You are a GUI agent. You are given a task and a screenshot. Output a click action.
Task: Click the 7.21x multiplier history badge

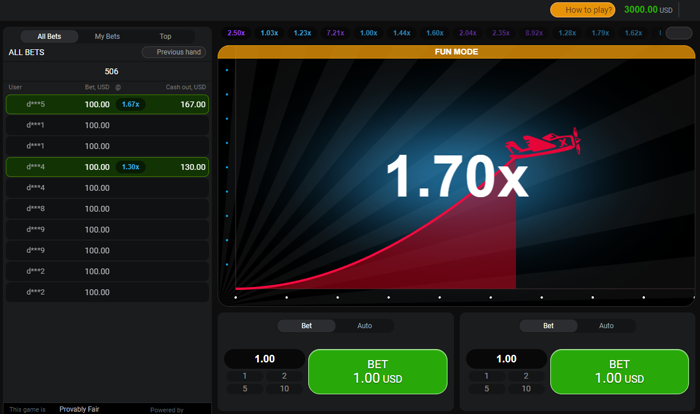pos(335,33)
